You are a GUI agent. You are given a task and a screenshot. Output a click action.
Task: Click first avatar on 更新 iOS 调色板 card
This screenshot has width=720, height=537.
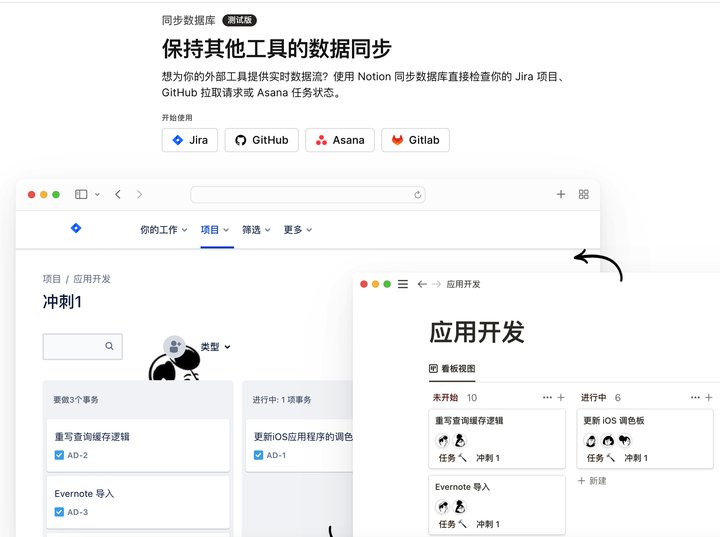[x=591, y=441]
